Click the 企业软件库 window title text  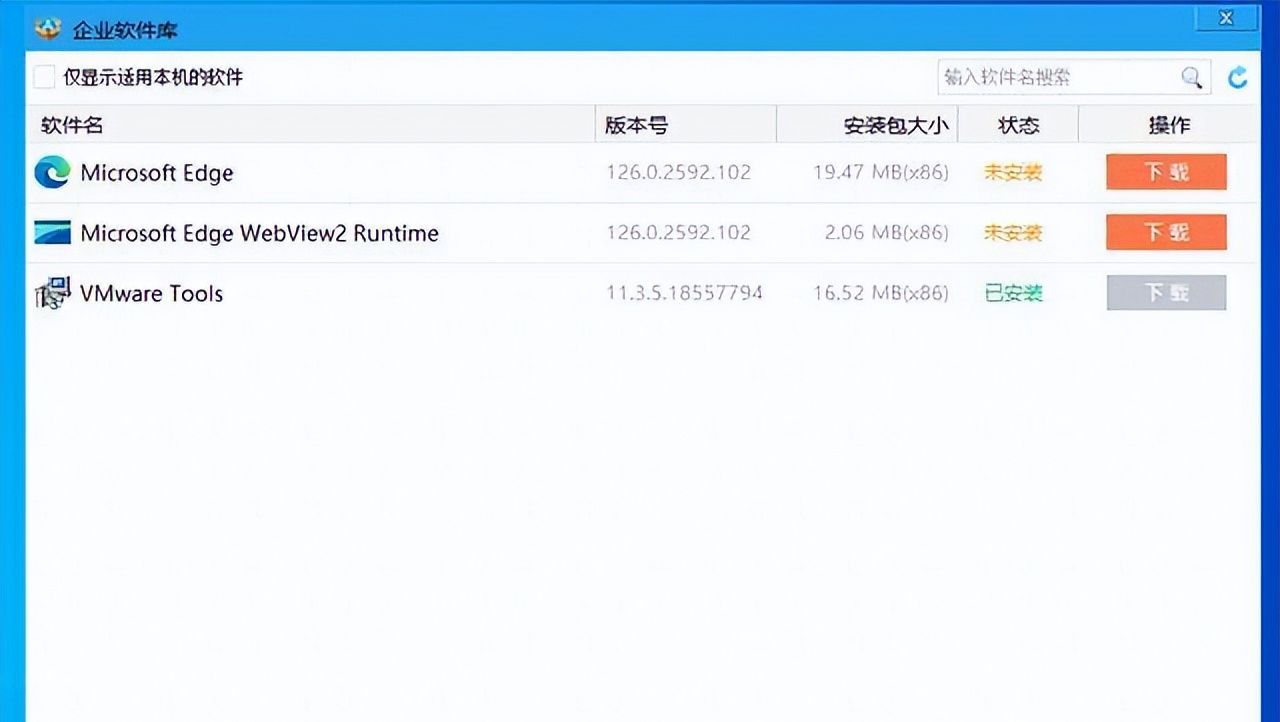coord(125,29)
